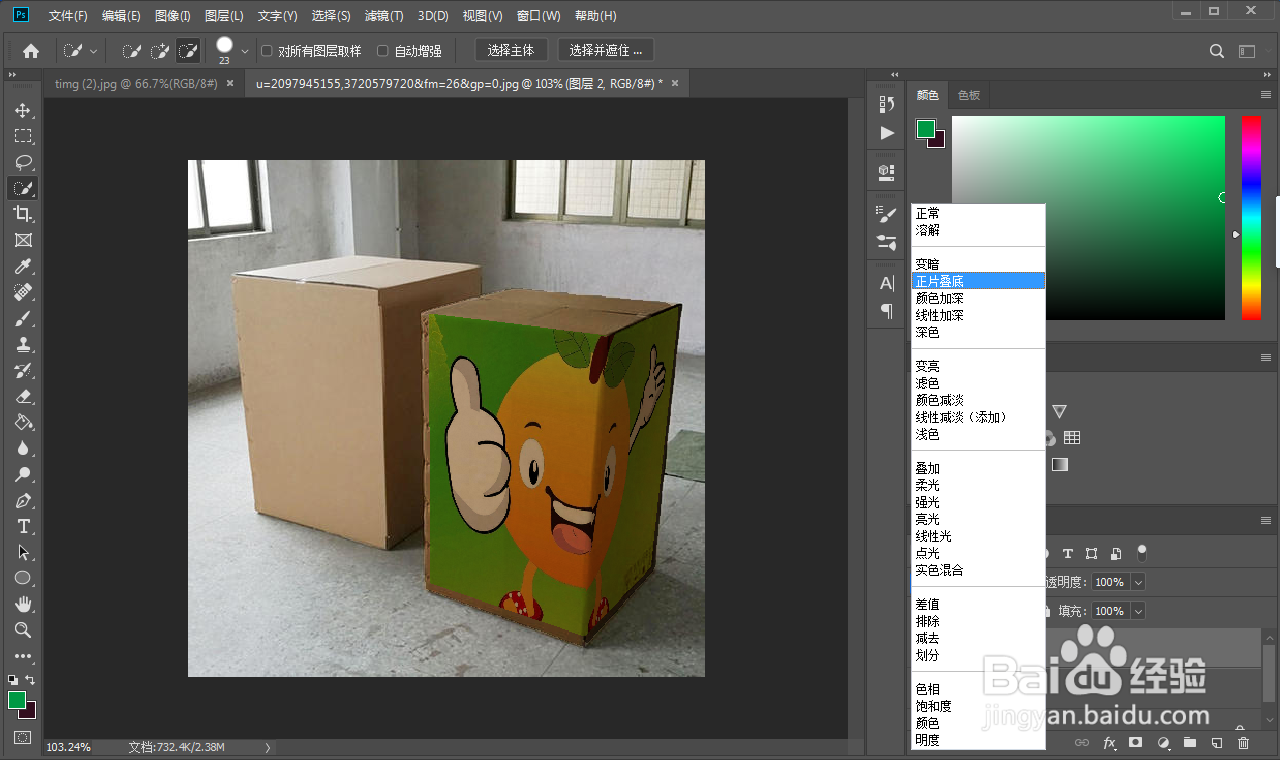Select the Hand tool

23,604
